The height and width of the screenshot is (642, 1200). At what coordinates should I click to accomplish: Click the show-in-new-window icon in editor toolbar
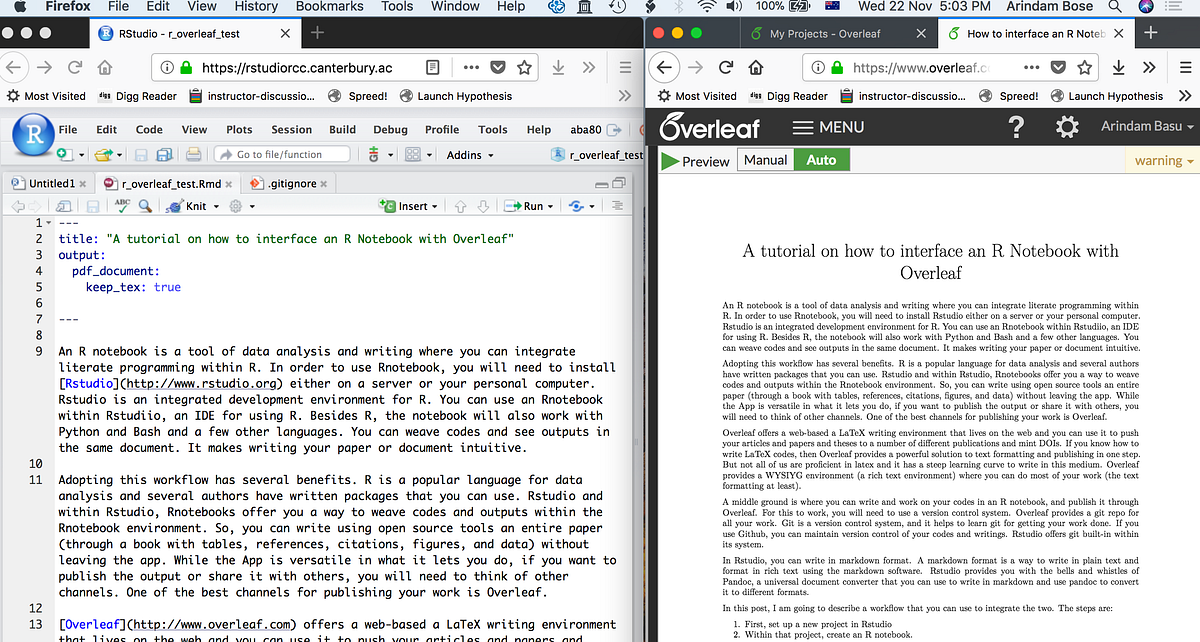66,205
